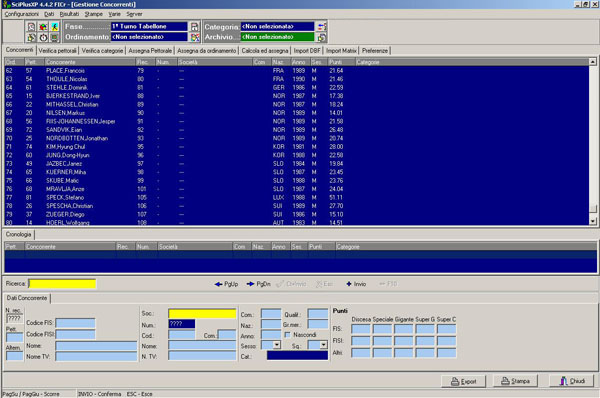Click the Nome TV input field
The width and height of the screenshot is (600, 398).
click(96, 357)
